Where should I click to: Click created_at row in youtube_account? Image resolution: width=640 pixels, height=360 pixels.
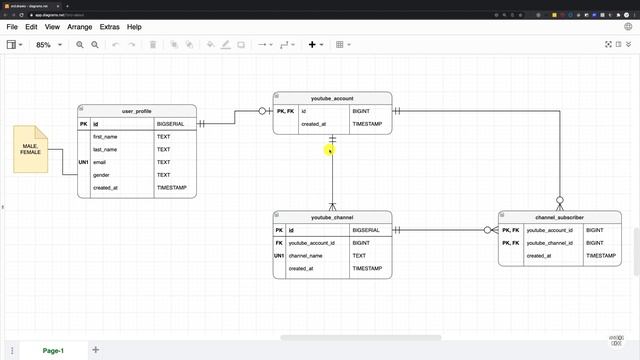click(x=332, y=124)
